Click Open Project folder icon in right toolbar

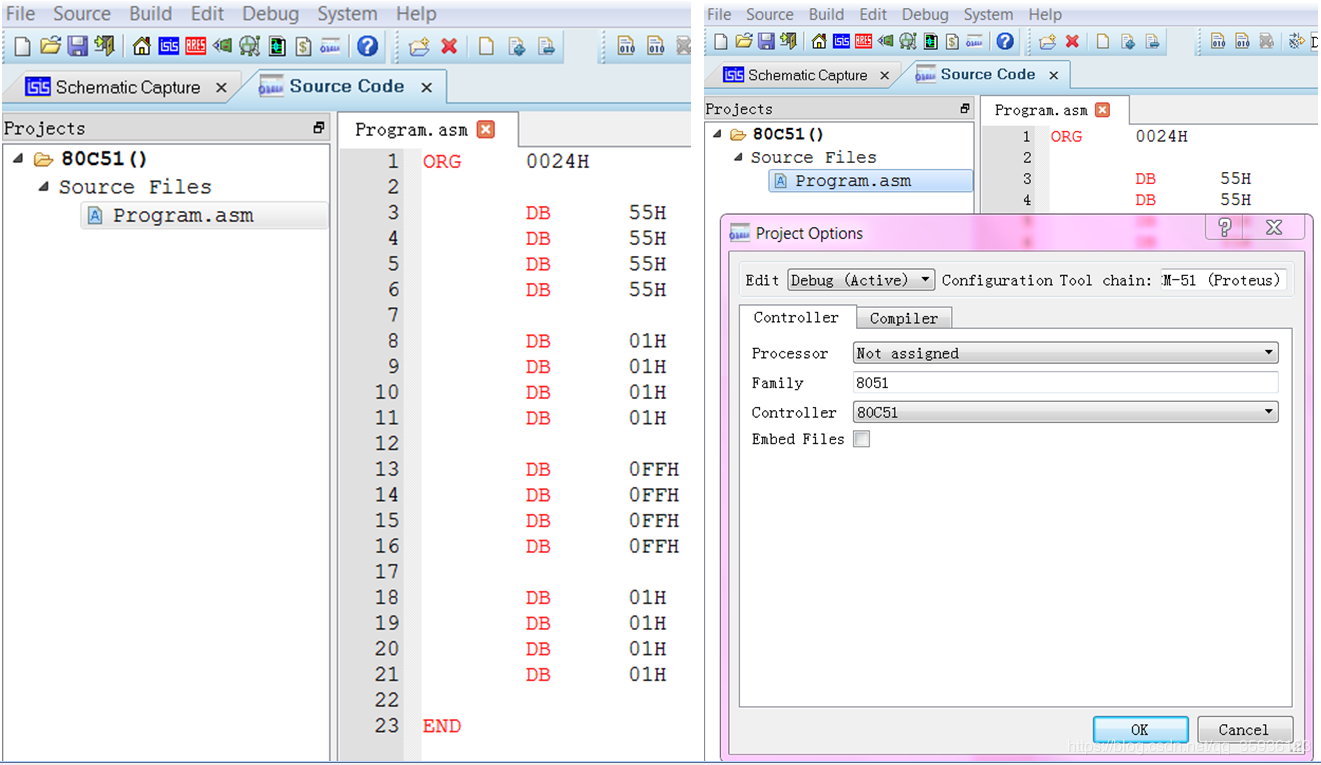coord(743,41)
